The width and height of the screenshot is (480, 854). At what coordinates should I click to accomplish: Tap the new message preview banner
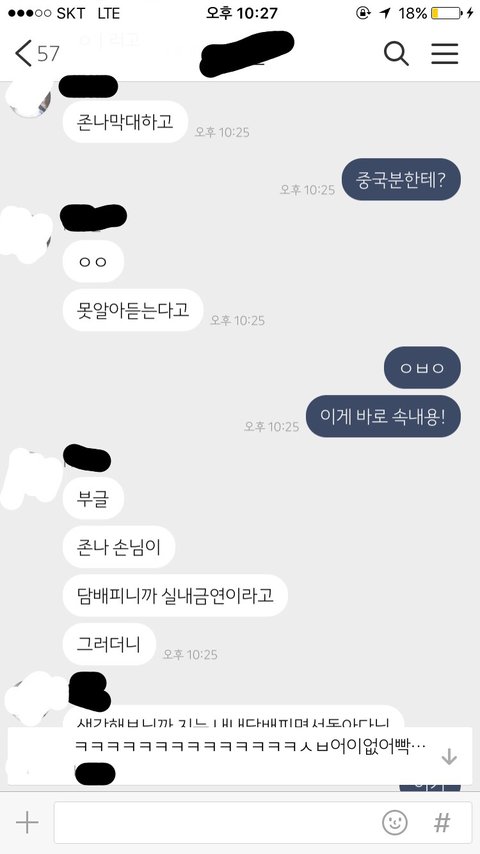click(x=240, y=755)
